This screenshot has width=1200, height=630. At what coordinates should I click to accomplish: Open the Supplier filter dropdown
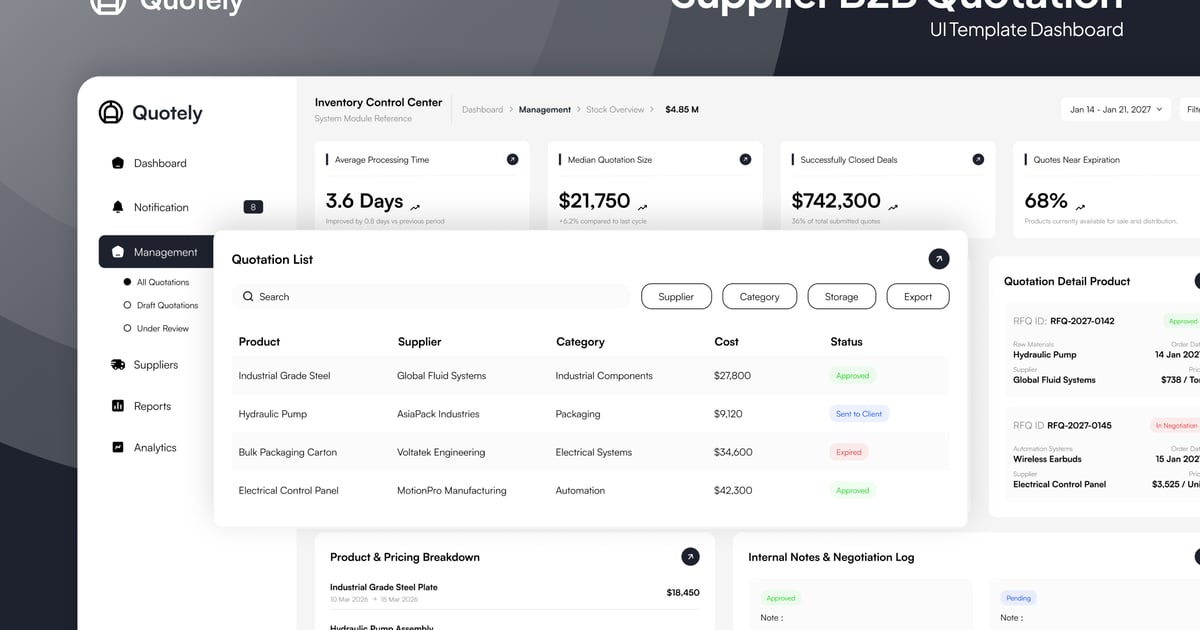pos(676,296)
